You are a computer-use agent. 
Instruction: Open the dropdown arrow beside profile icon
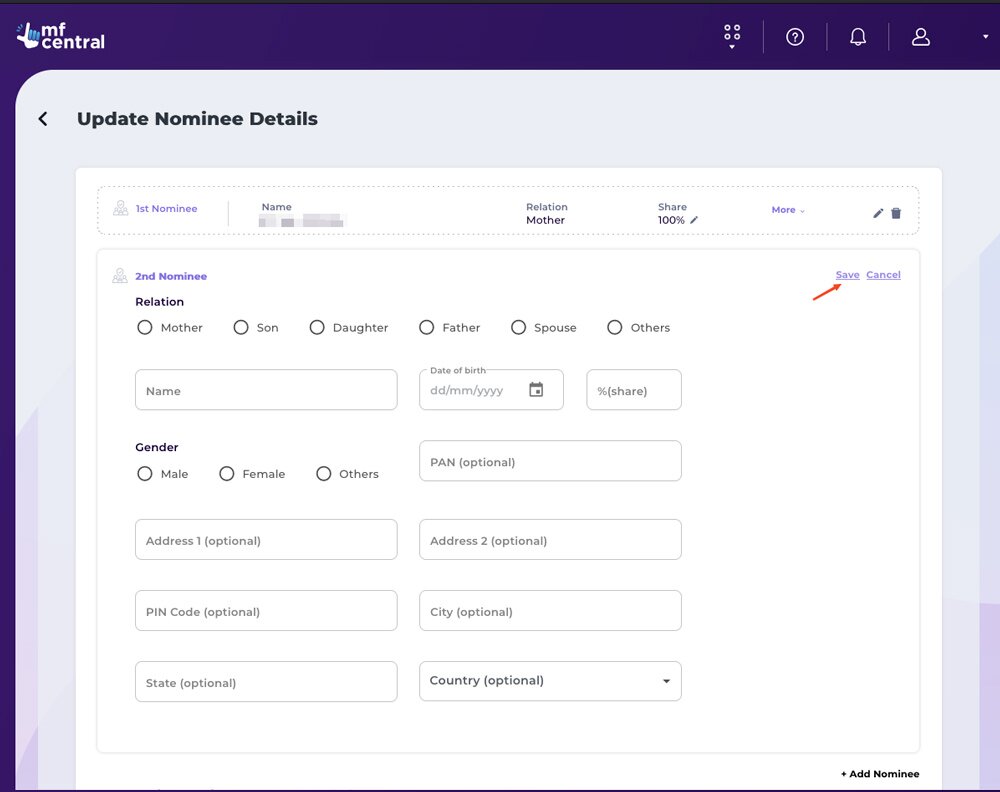coord(986,38)
